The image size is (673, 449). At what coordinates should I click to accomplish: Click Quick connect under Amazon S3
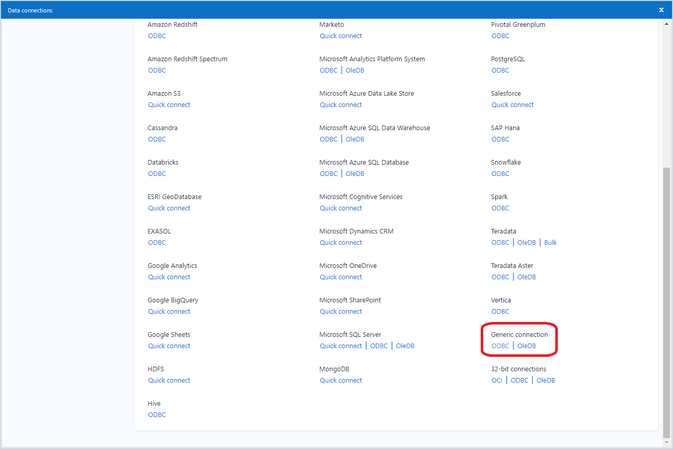[x=169, y=105]
